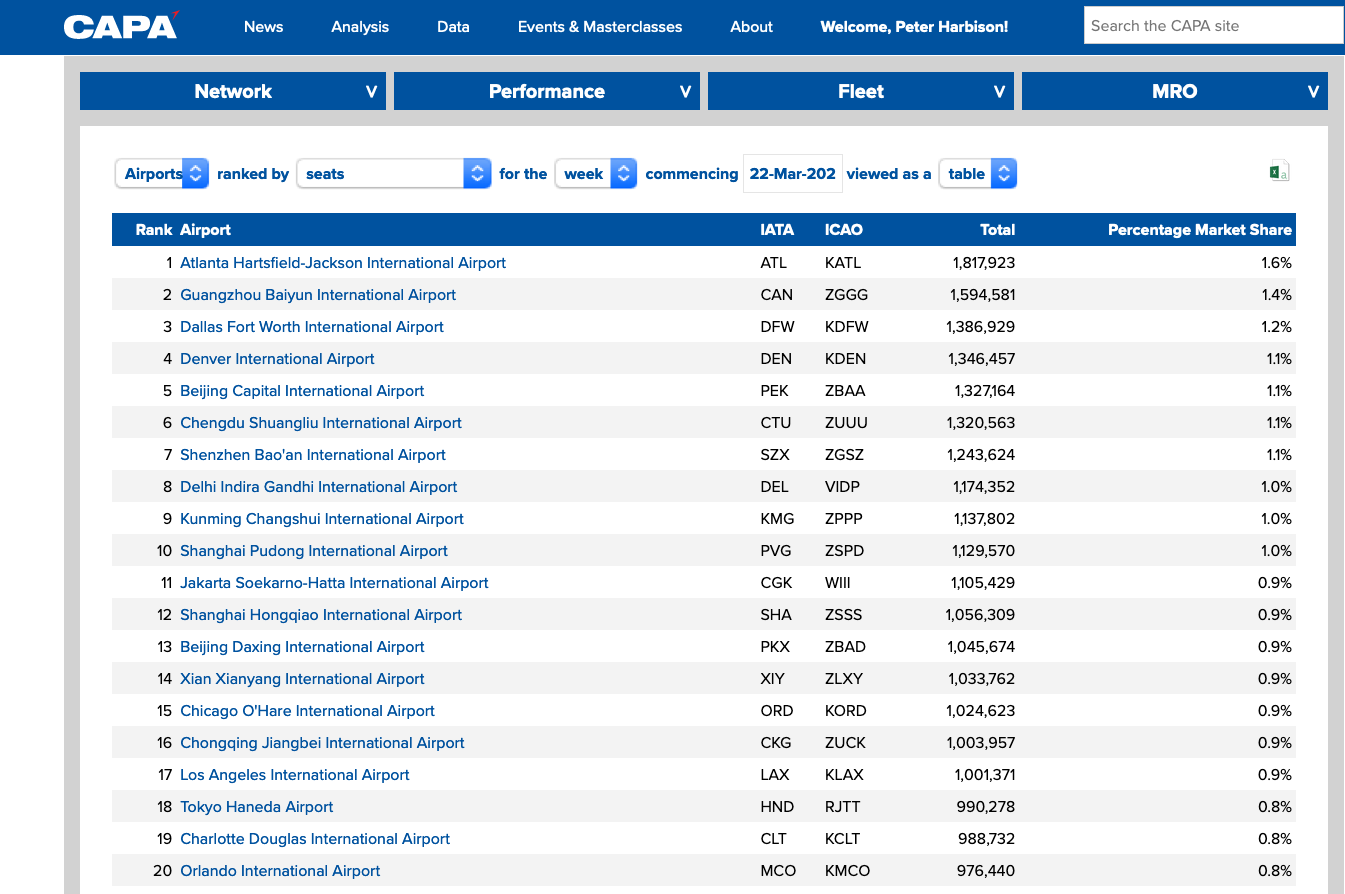Open the ranked by seats dropdown
Image resolution: width=1345 pixels, height=894 pixels.
pos(394,173)
